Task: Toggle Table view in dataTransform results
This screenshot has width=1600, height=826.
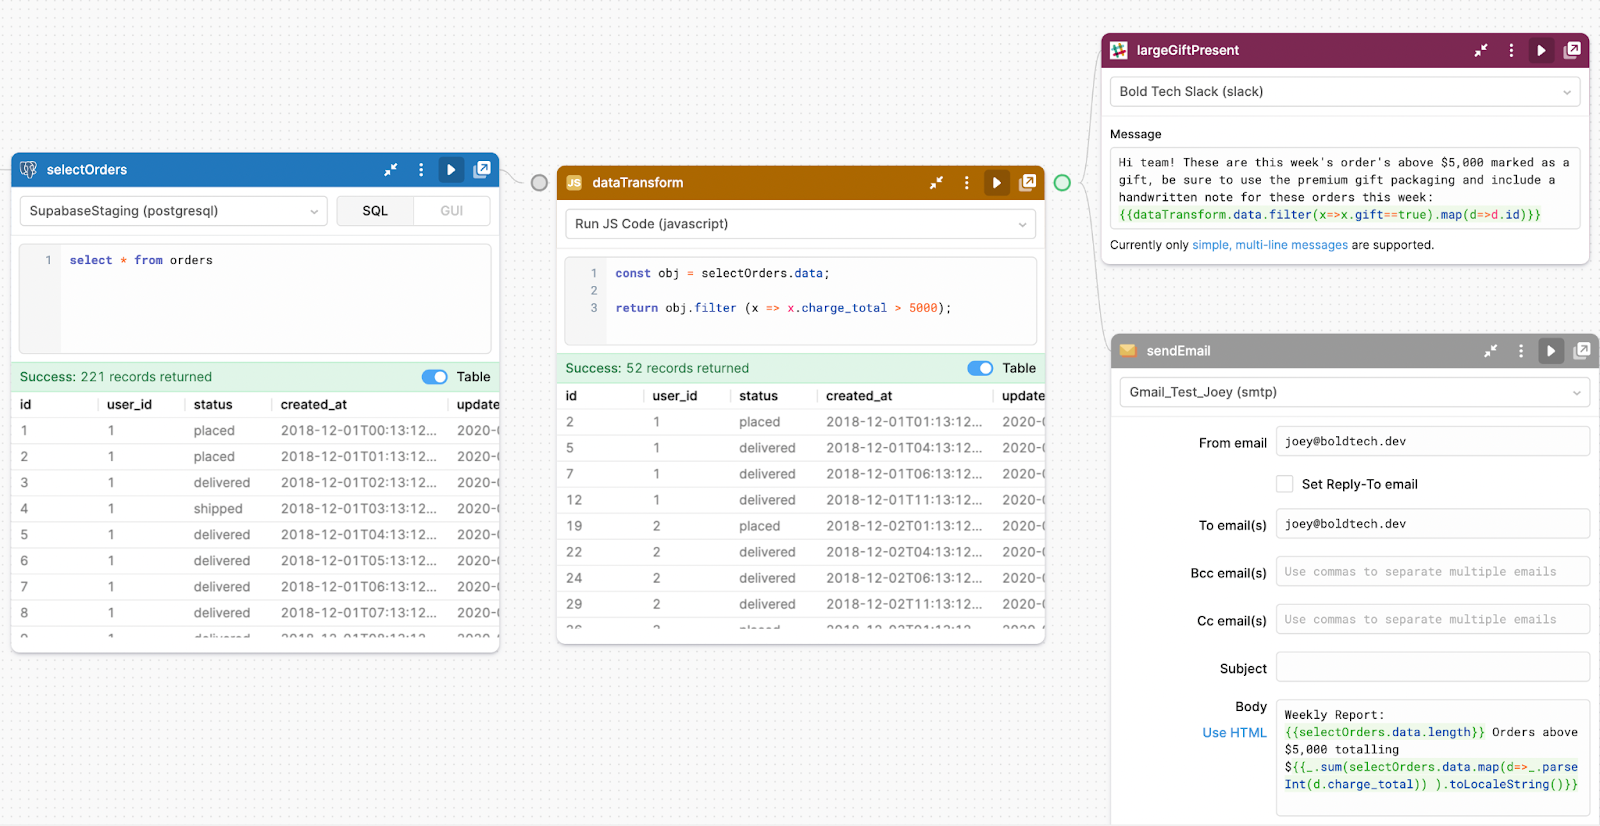Action: coord(980,368)
